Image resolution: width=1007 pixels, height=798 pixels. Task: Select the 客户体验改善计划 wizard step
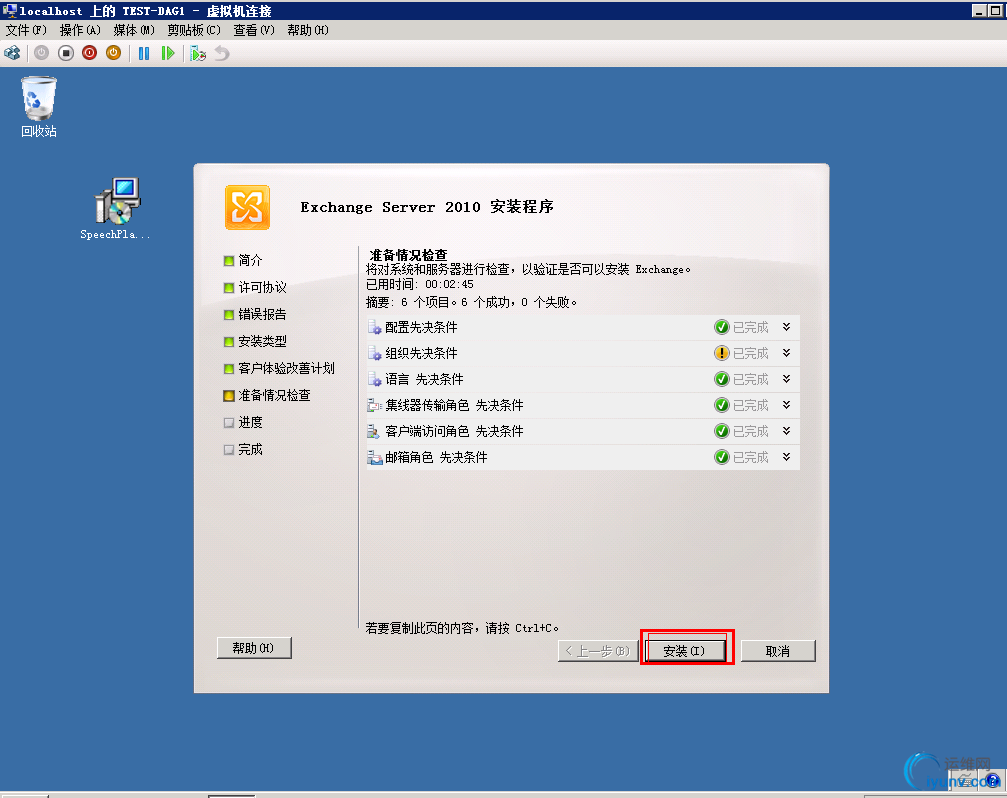coord(286,369)
